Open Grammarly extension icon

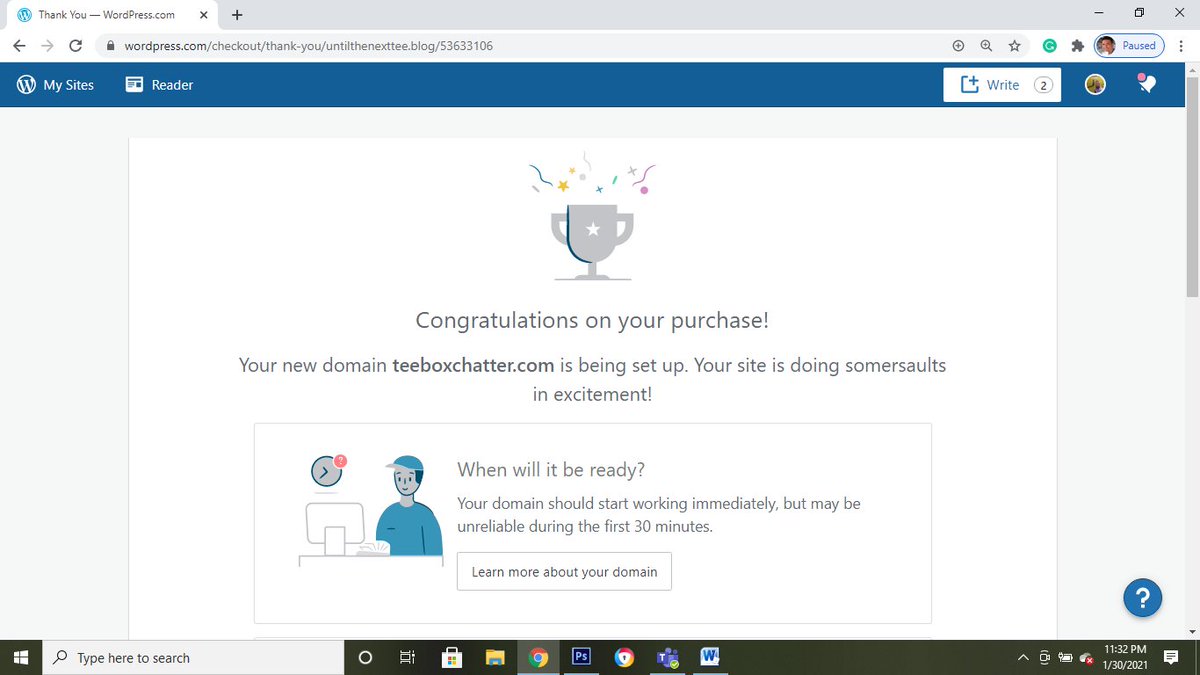click(x=1050, y=46)
